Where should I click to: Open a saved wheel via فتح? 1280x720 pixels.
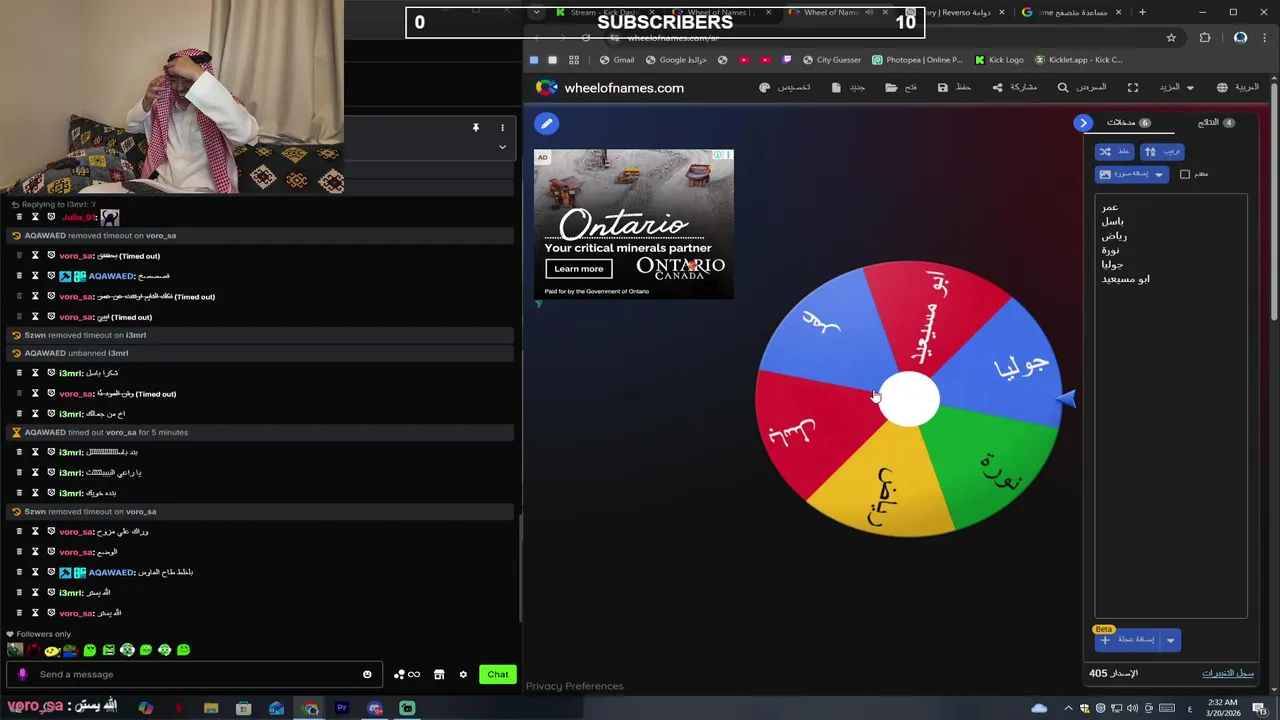(x=901, y=87)
